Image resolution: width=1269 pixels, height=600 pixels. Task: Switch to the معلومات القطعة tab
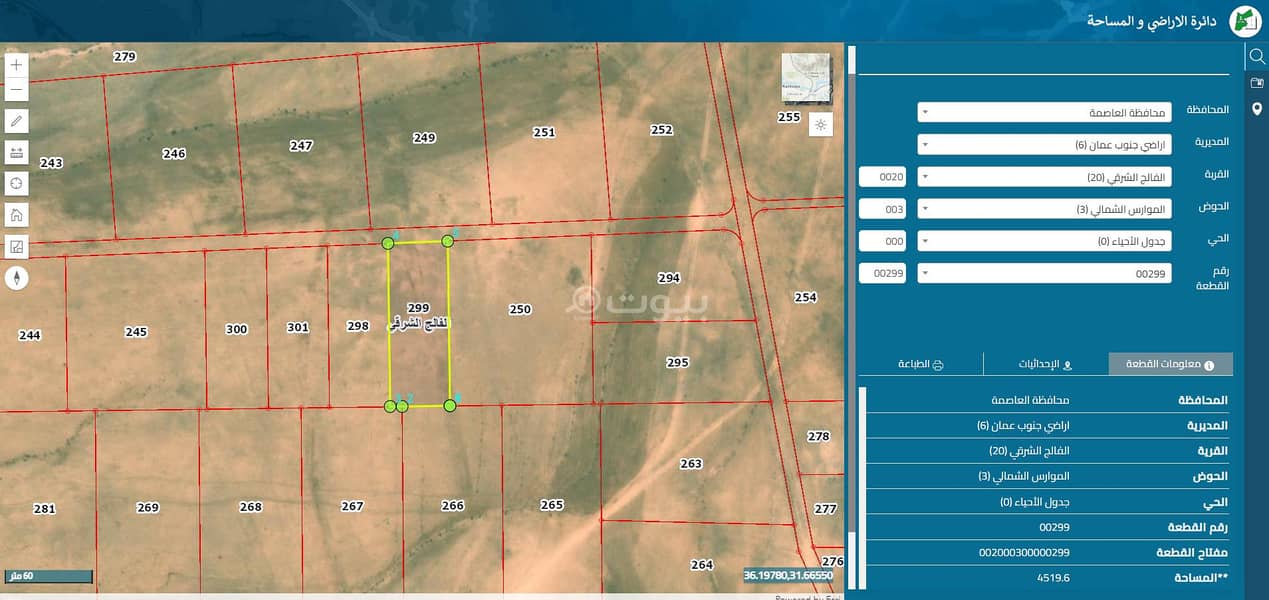pyautogui.click(x=1170, y=365)
